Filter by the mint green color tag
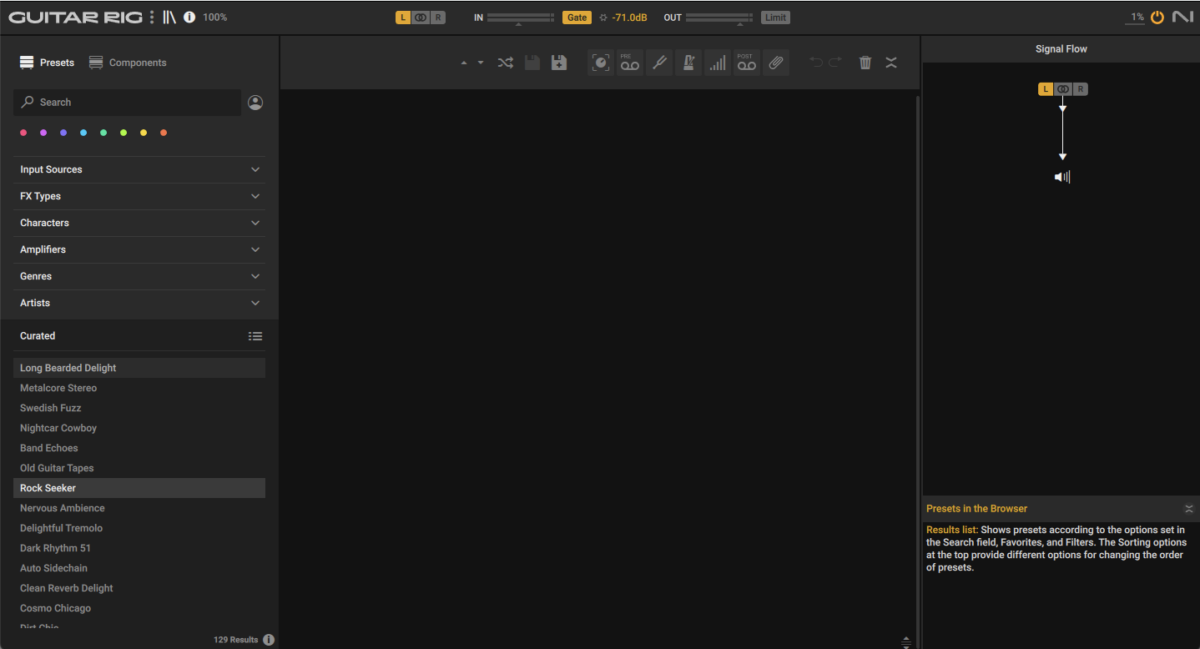The image size is (1200, 649). (103, 133)
